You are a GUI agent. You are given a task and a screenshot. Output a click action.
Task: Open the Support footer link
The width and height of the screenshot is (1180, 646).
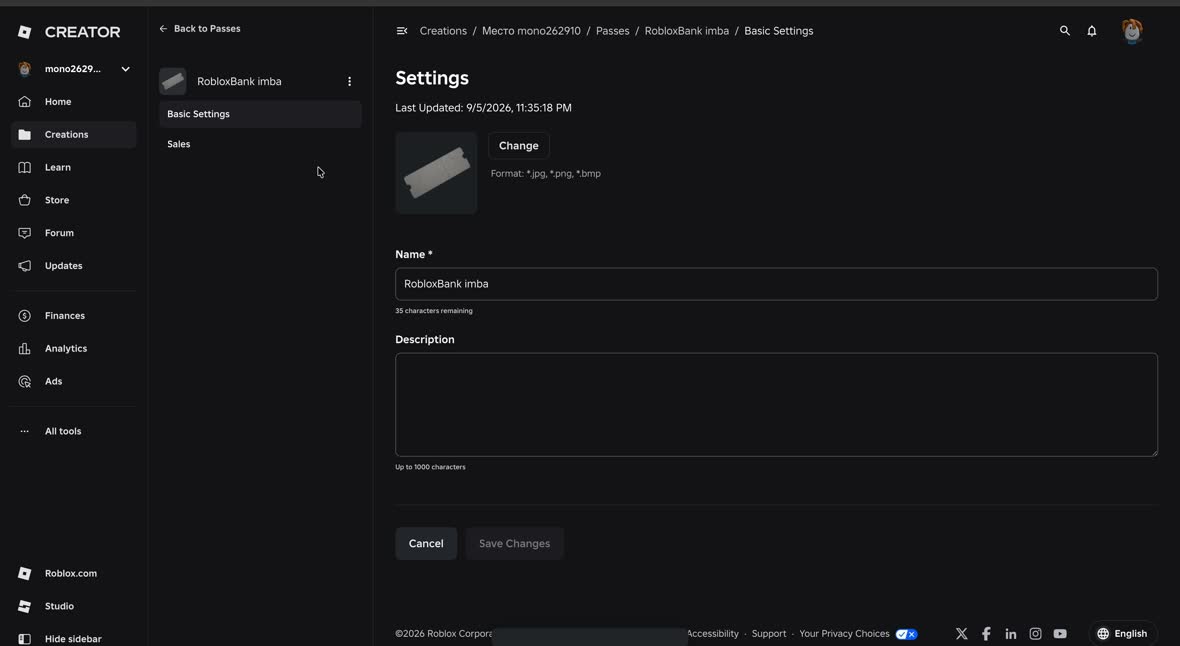(x=769, y=634)
